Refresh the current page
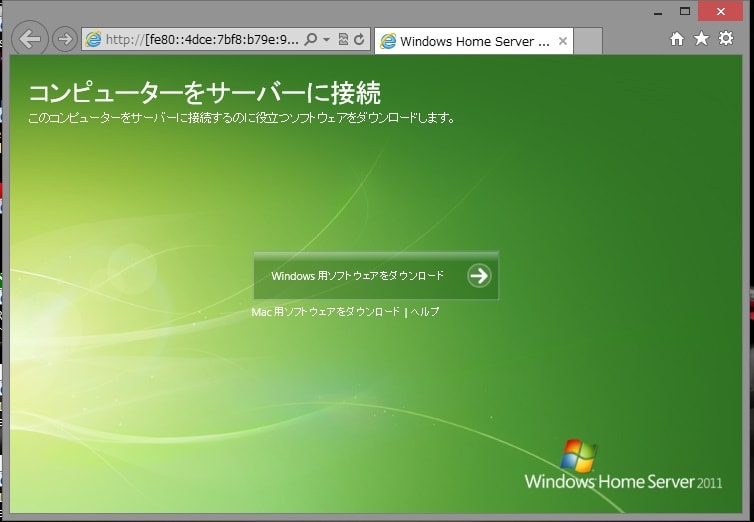Image resolution: width=754 pixels, height=522 pixels. (x=359, y=39)
